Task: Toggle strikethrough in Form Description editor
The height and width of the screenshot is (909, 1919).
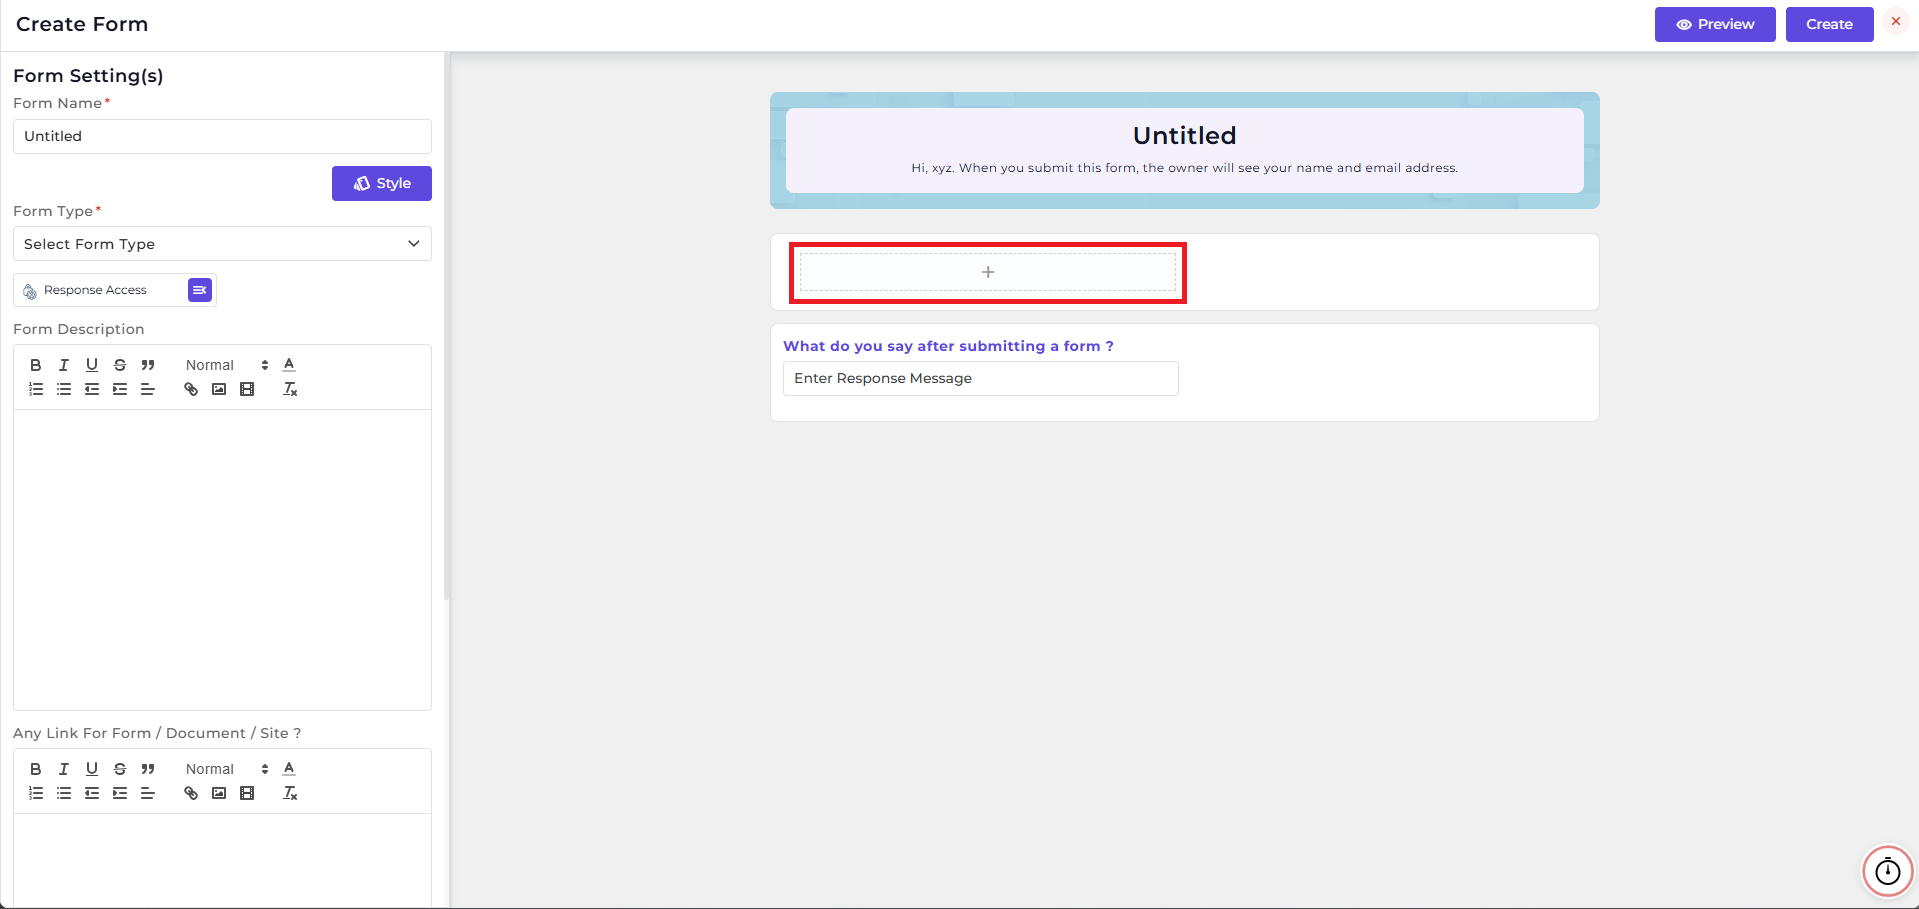Action: [120, 365]
